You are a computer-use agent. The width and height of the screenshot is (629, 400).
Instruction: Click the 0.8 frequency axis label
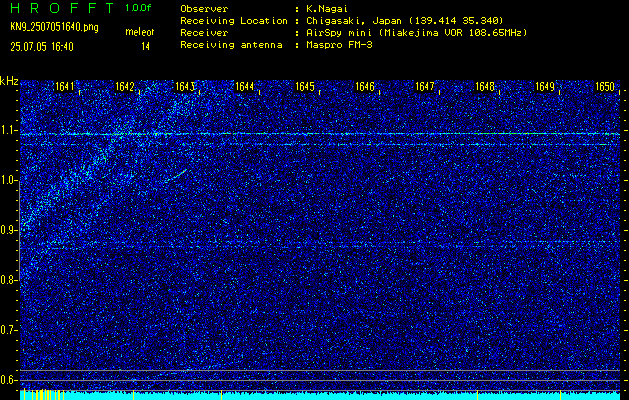tap(9, 280)
